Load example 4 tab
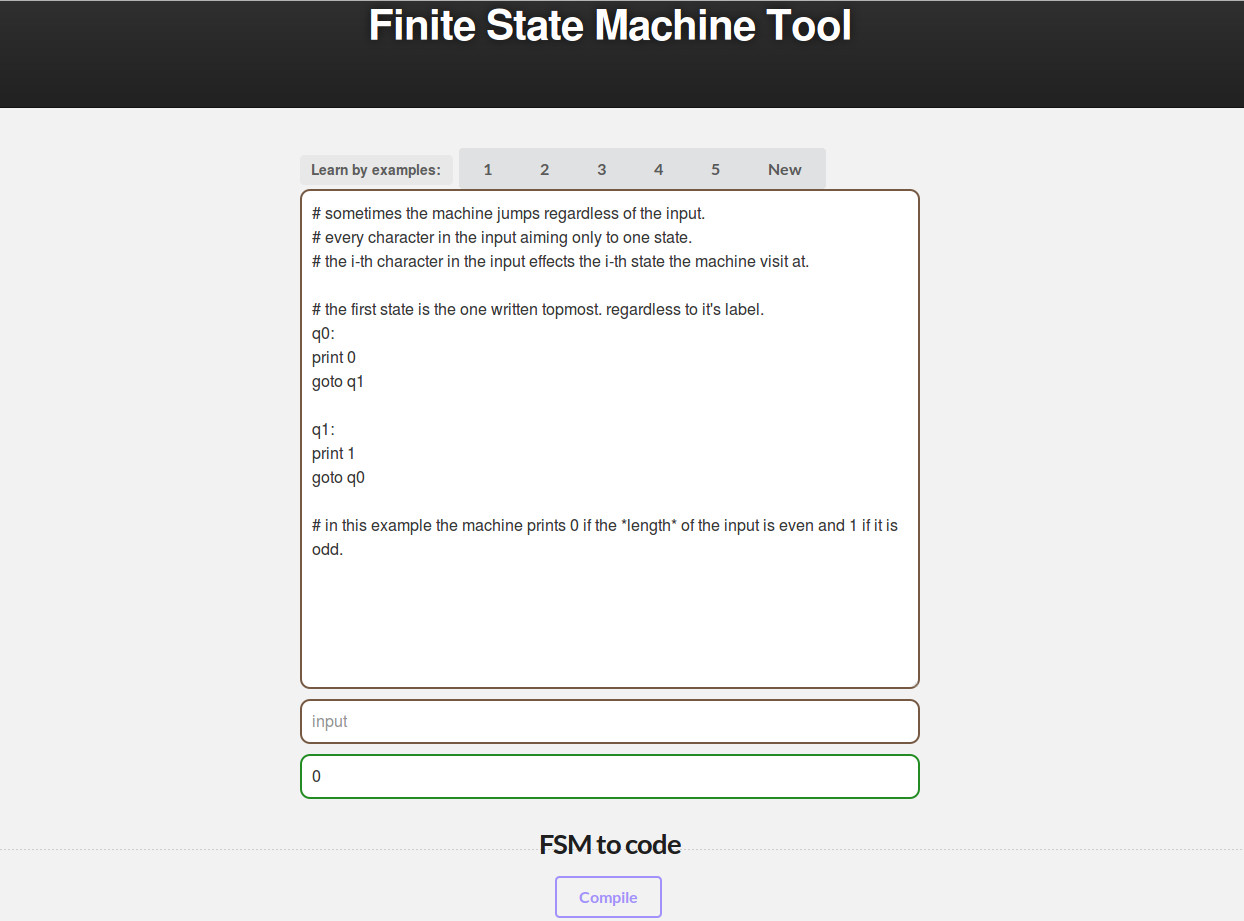 [x=659, y=169]
